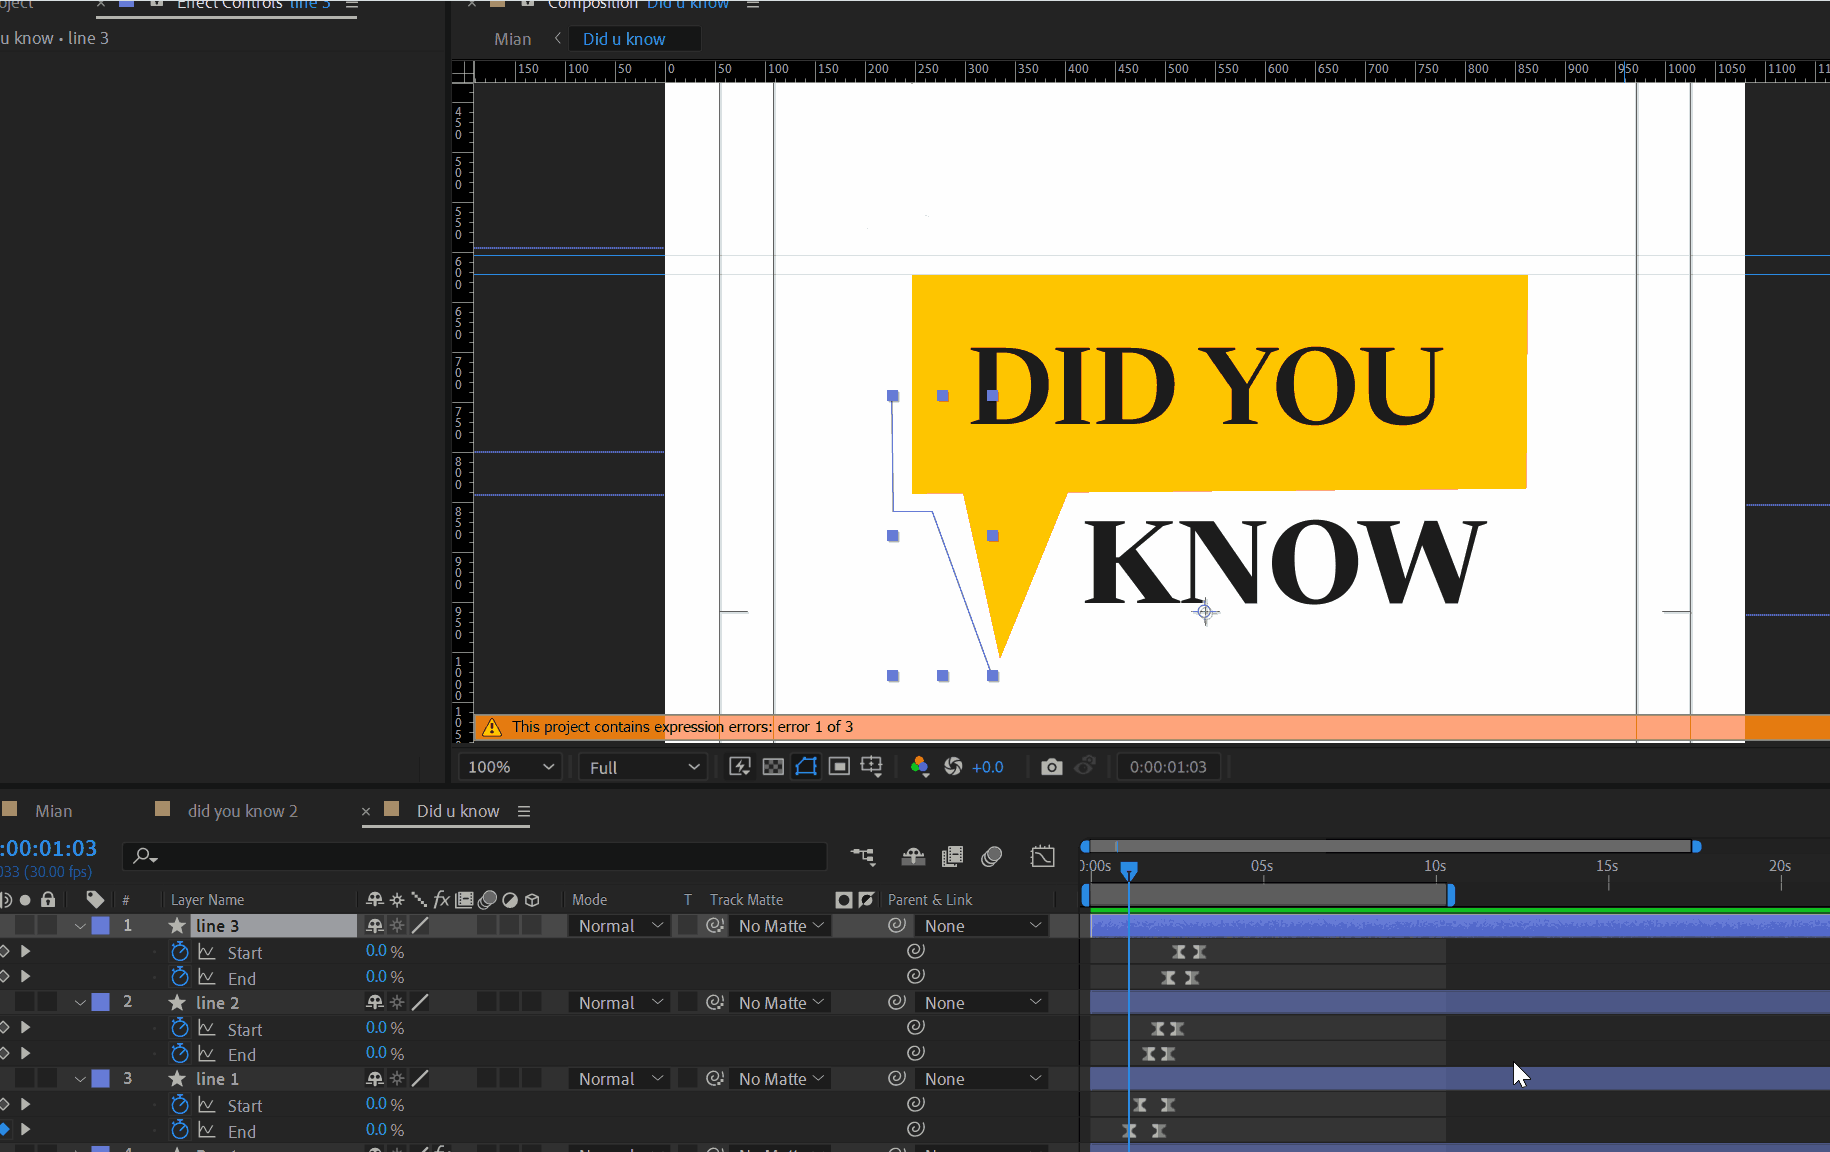Image resolution: width=1830 pixels, height=1152 pixels.
Task: Open the 100% magnification dropdown
Action: [508, 767]
